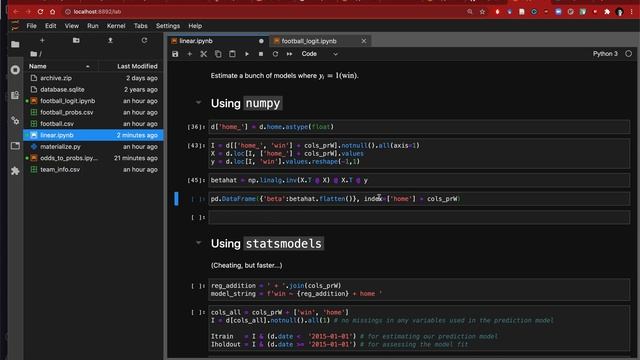Restart the kernel
Image resolution: width=640 pixels, height=360 pixels.
(275, 54)
